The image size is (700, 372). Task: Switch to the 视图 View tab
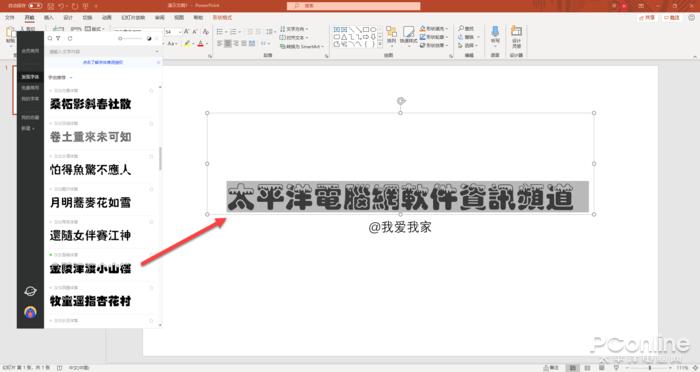click(179, 17)
